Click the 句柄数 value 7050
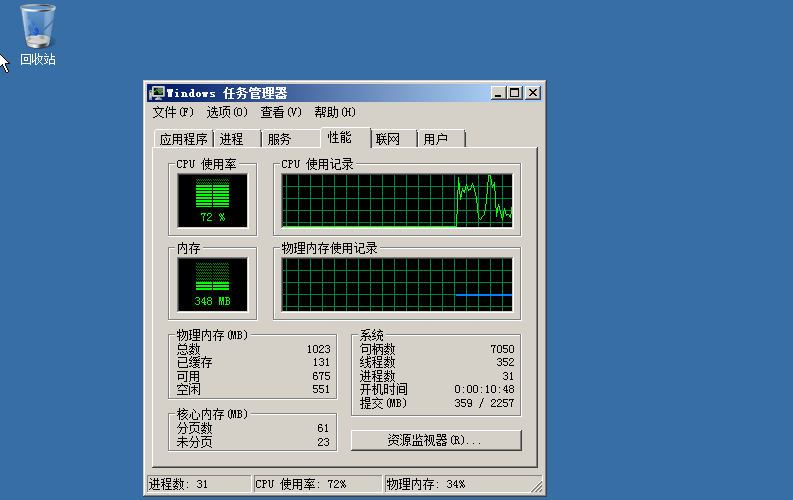 502,349
